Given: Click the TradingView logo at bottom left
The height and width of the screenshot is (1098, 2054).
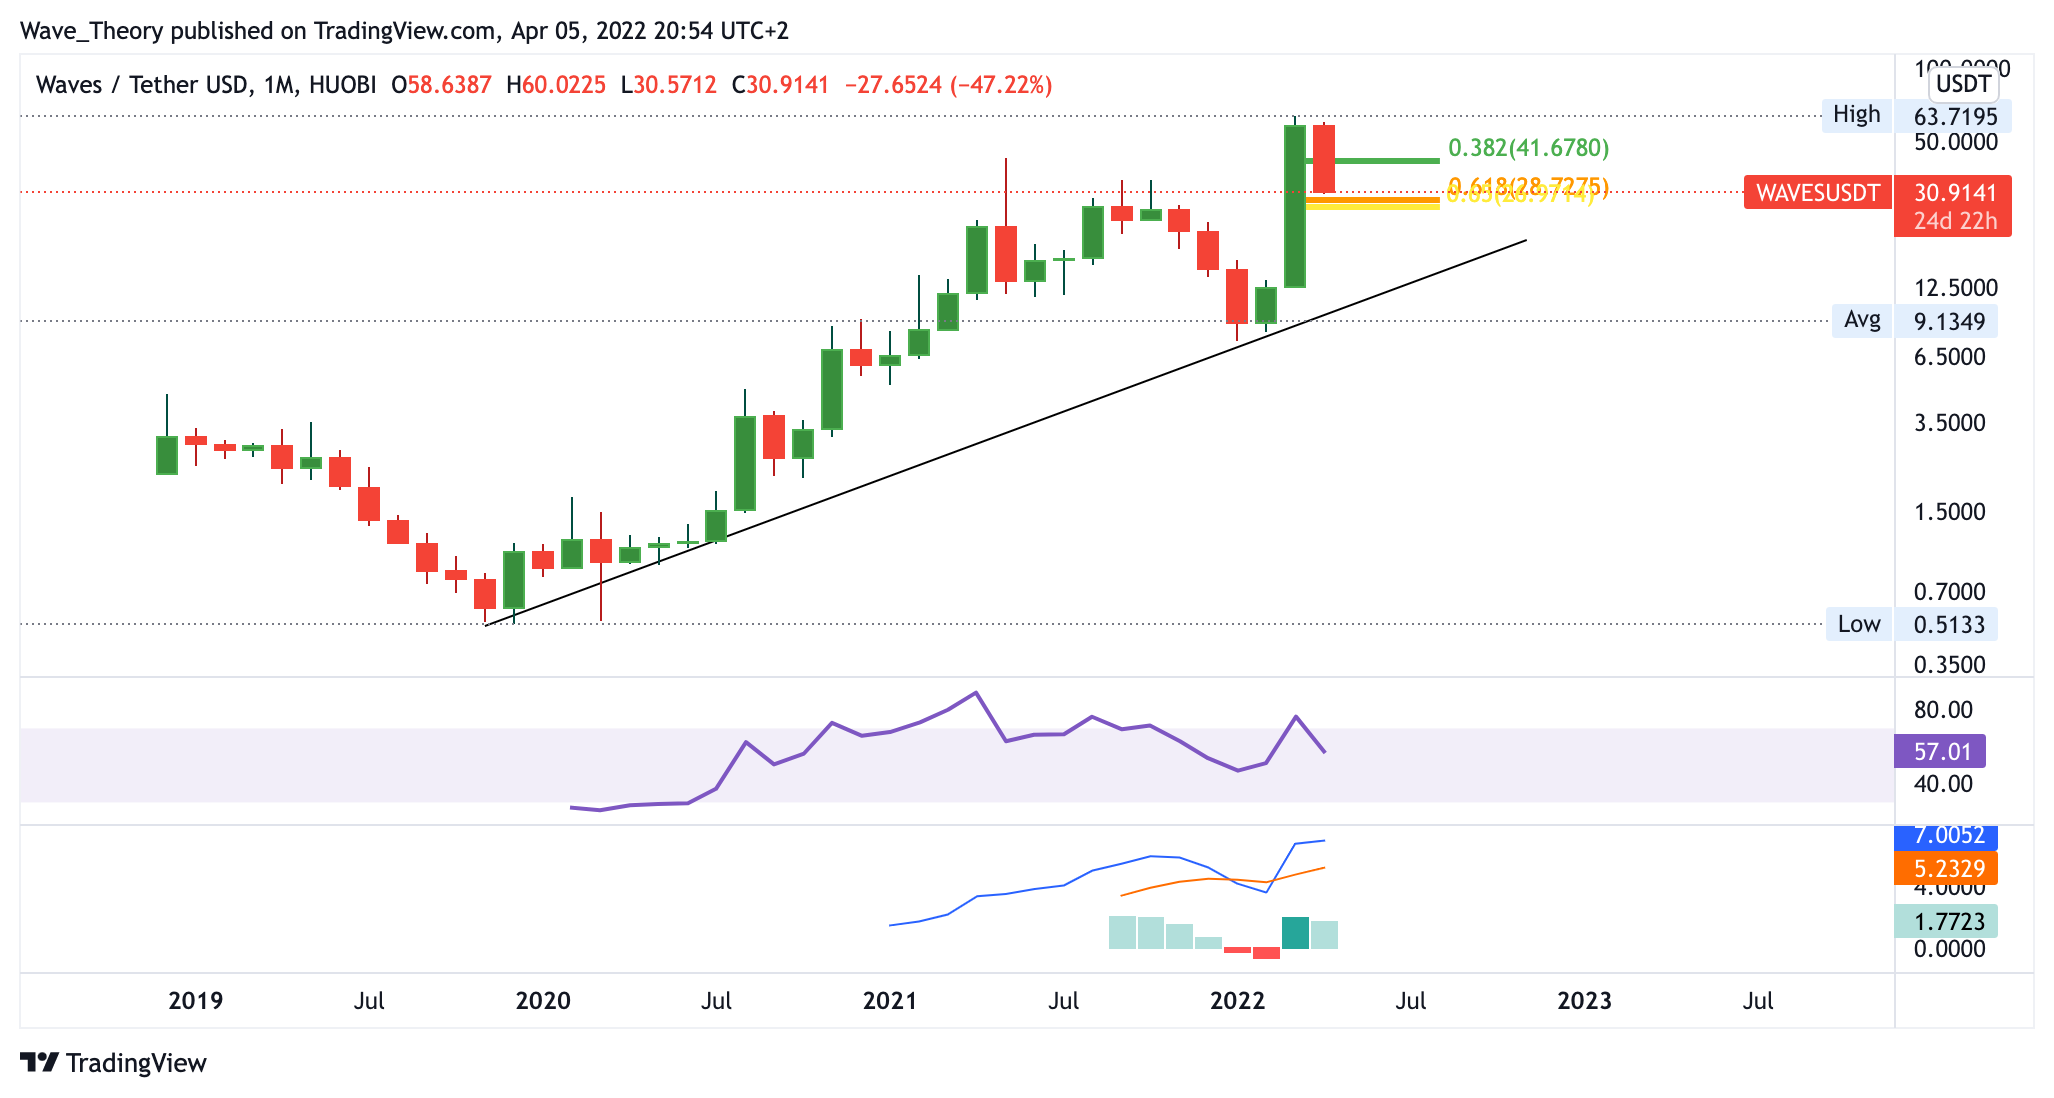Looking at the screenshot, I should [x=113, y=1062].
